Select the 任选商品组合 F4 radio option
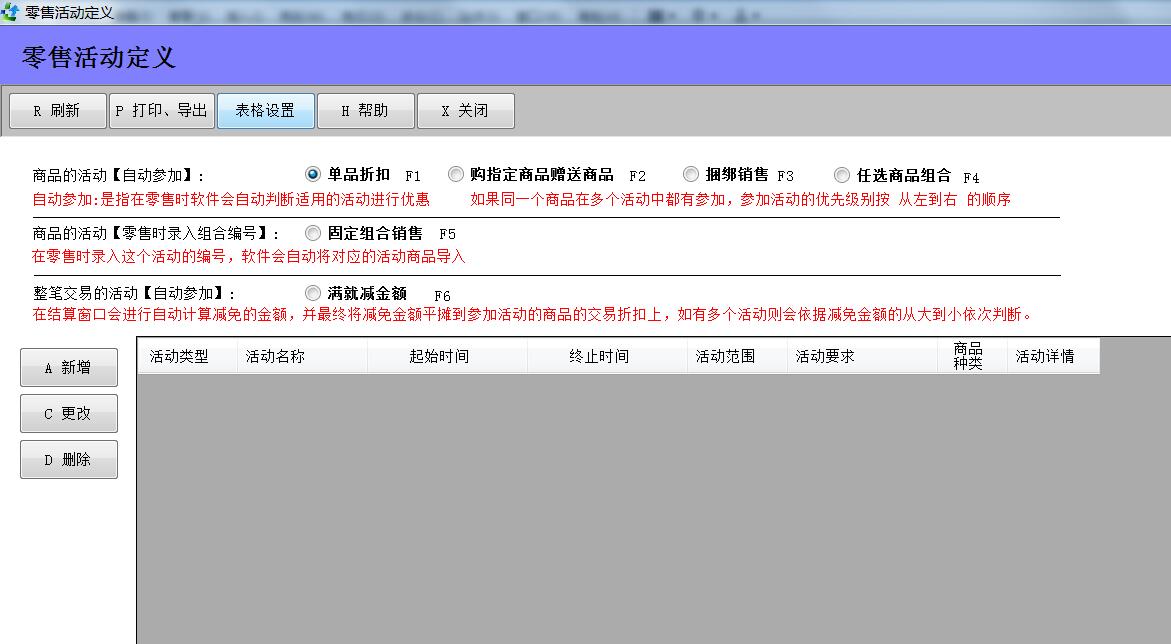The image size is (1171, 644). 841,174
